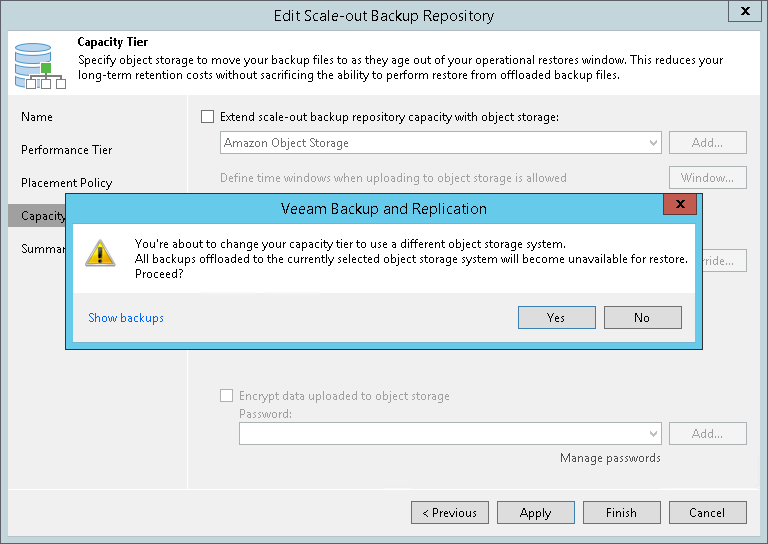
Task: Close the Veeam Backup and Replication dialog
Action: (680, 204)
